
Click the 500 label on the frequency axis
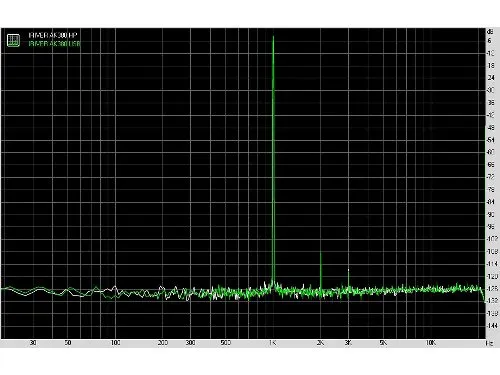(x=226, y=343)
